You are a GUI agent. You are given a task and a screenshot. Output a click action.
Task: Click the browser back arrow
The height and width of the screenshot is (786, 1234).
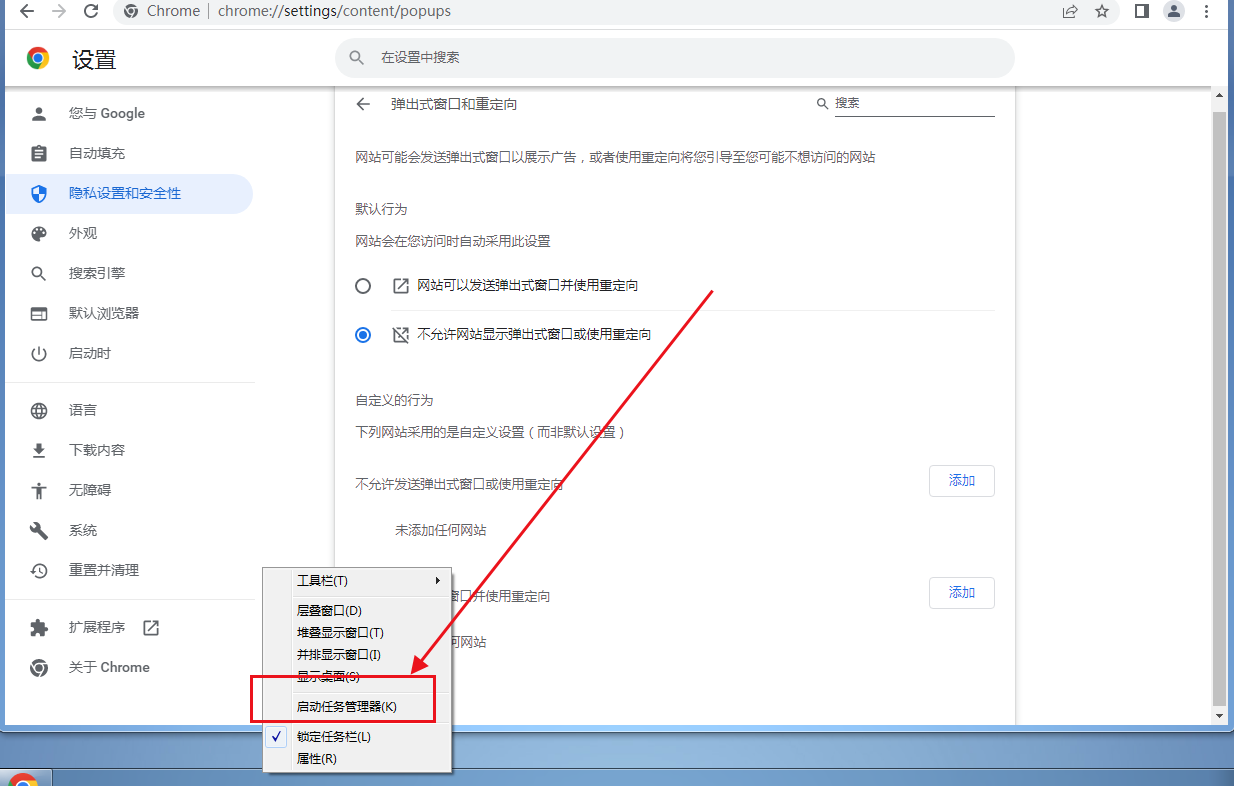(27, 11)
